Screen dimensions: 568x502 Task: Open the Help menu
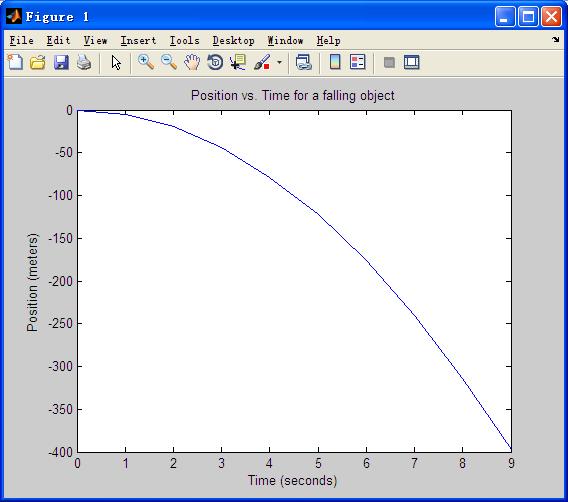[329, 40]
